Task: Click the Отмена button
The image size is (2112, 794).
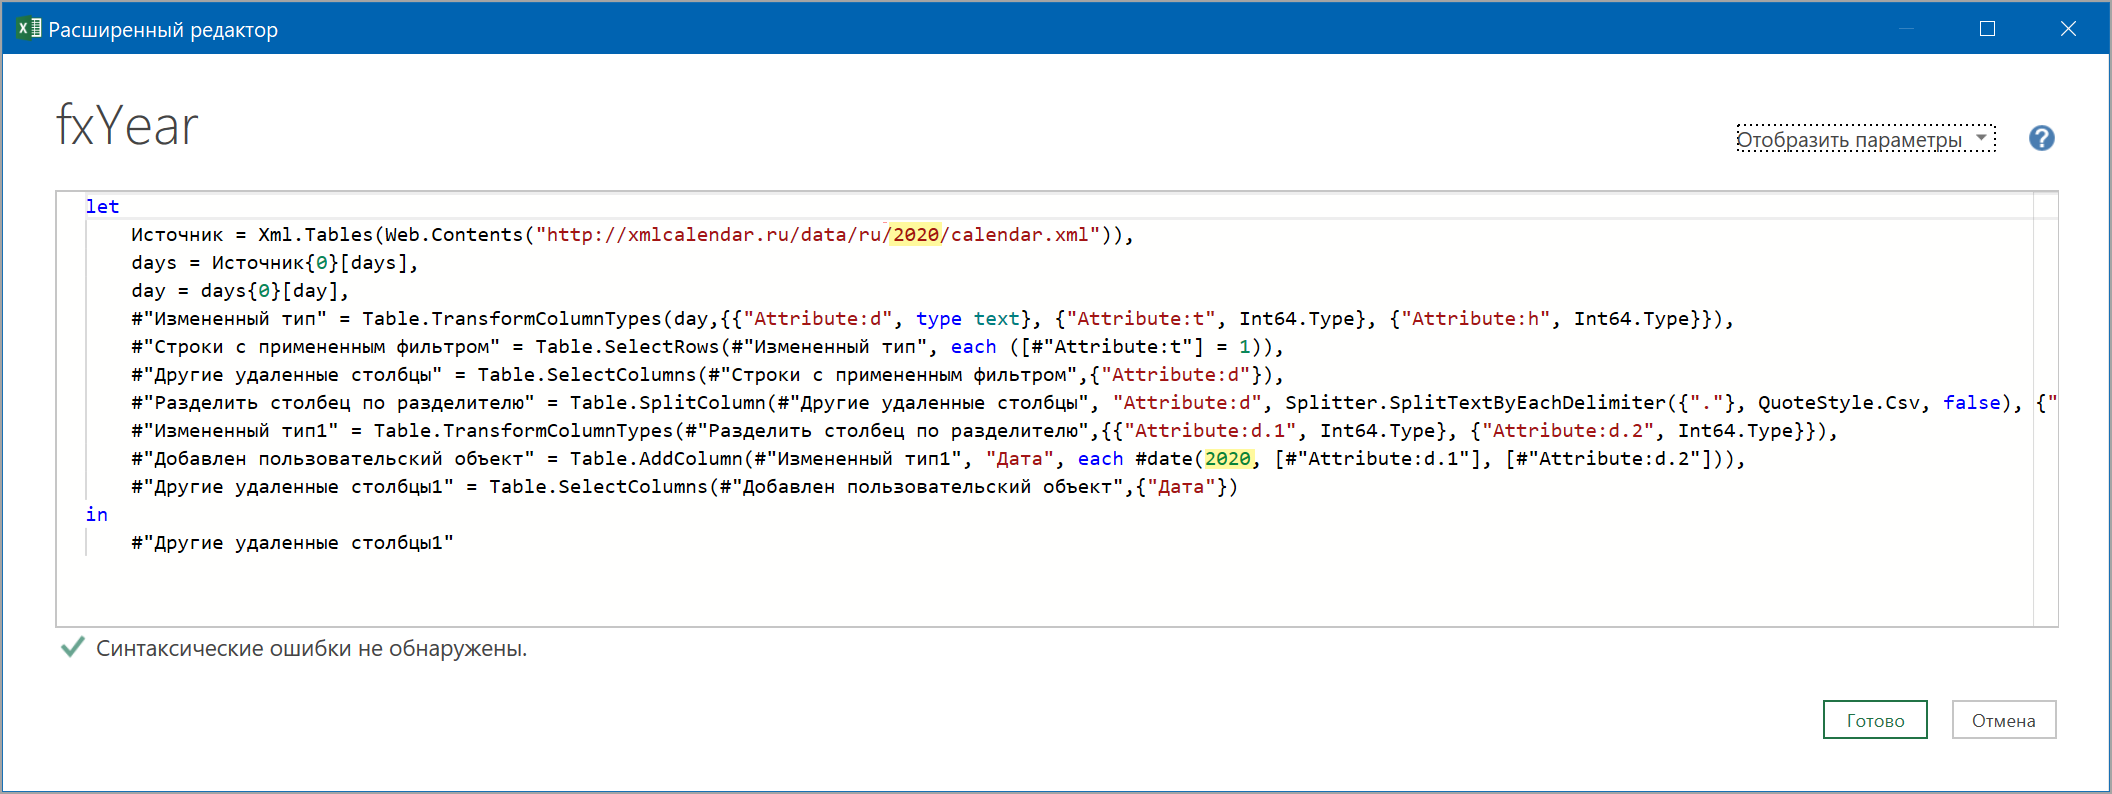Action: point(2003,720)
